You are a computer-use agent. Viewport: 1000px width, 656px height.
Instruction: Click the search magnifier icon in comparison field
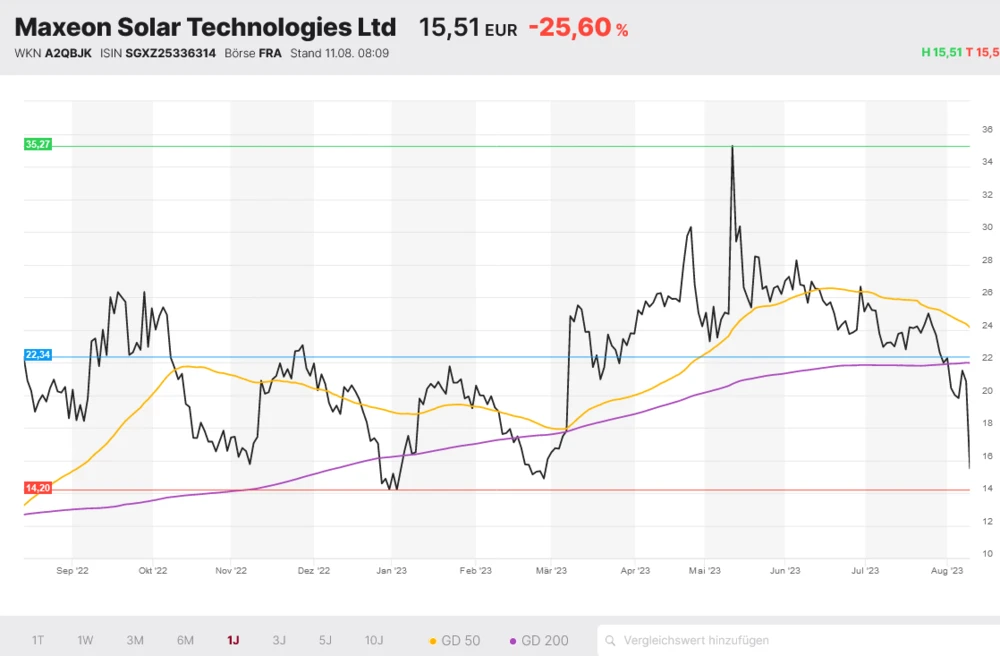point(611,640)
